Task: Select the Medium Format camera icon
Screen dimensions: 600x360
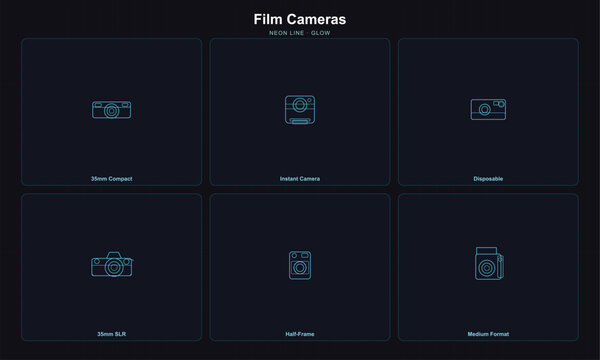Action: tap(489, 264)
